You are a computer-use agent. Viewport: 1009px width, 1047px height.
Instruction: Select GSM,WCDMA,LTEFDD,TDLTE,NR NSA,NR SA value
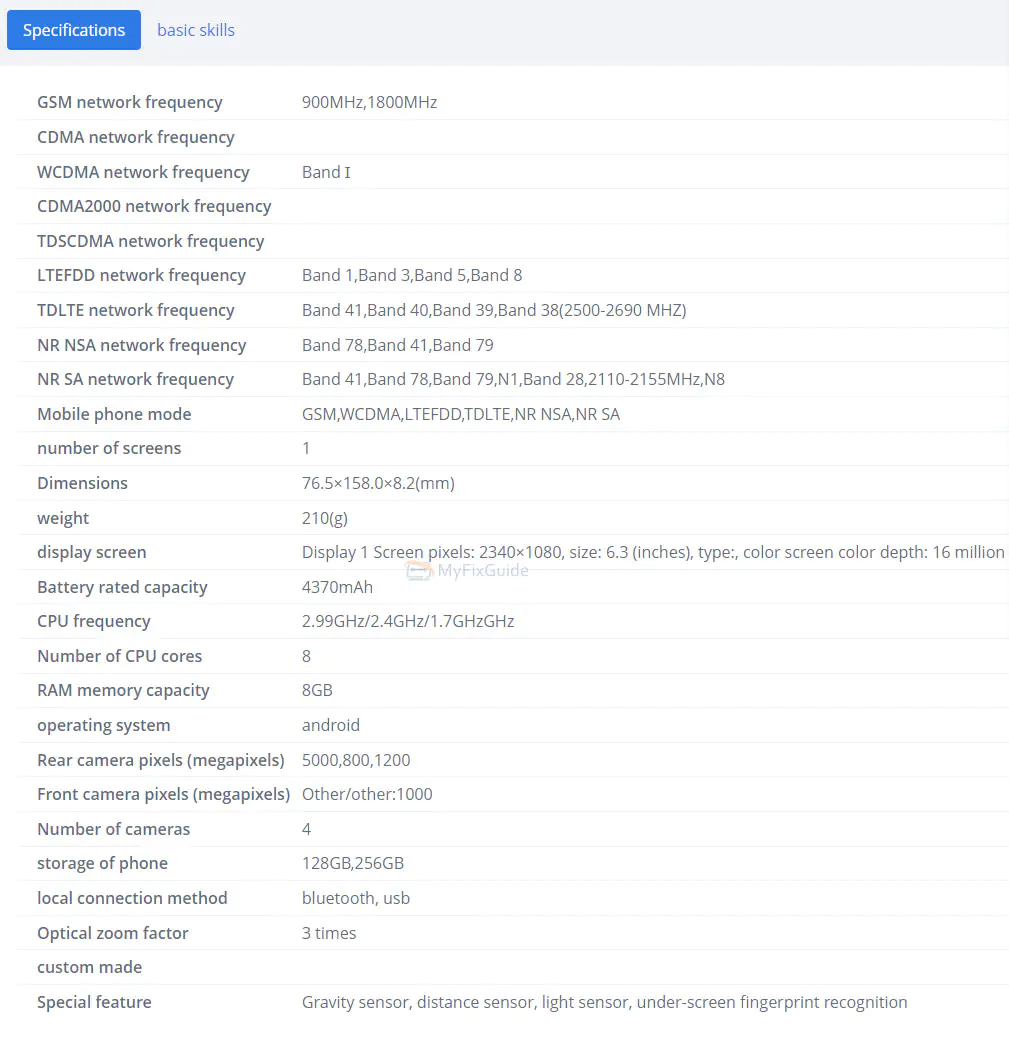tap(461, 414)
